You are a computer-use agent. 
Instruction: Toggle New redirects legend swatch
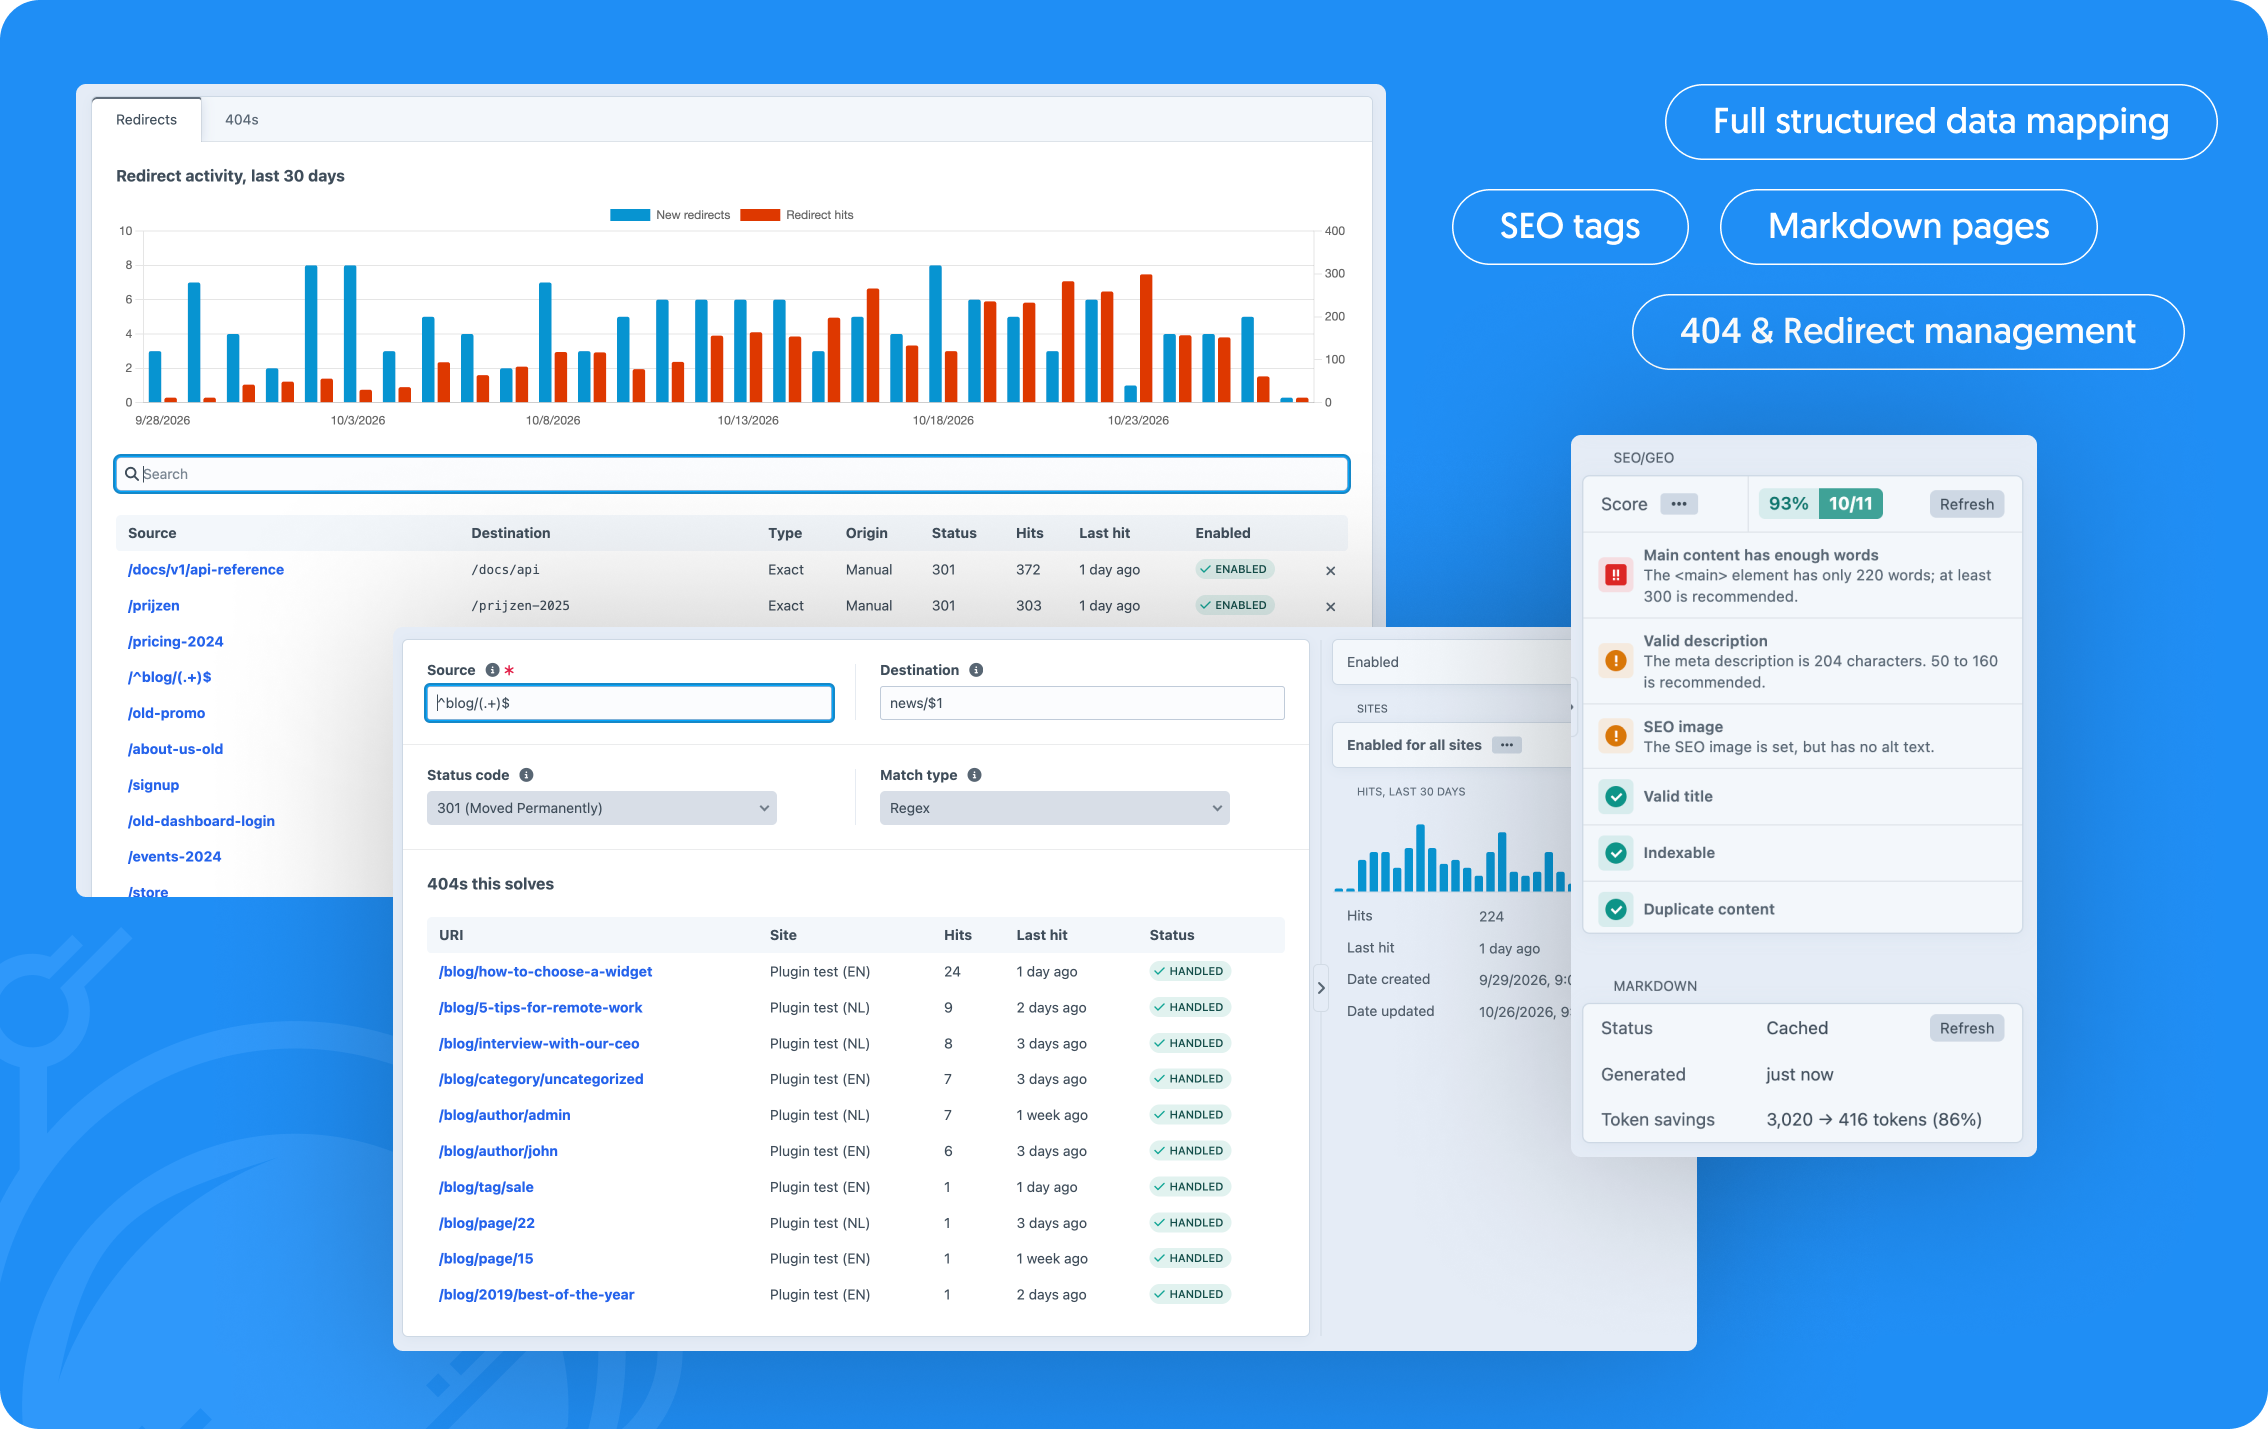click(630, 215)
